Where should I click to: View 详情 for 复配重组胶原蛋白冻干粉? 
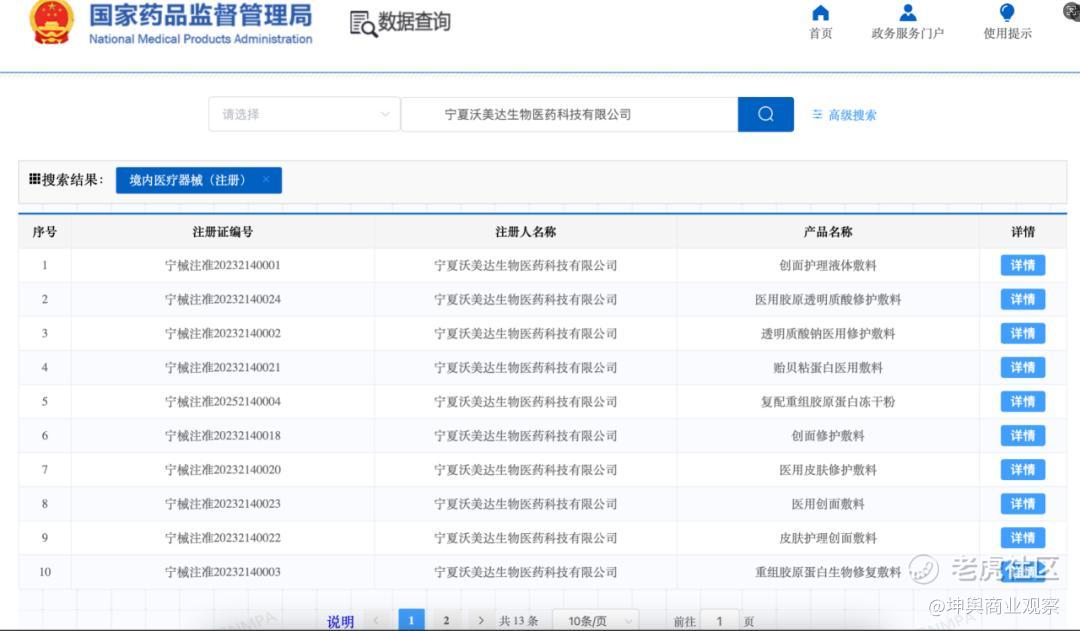[x=1022, y=401]
